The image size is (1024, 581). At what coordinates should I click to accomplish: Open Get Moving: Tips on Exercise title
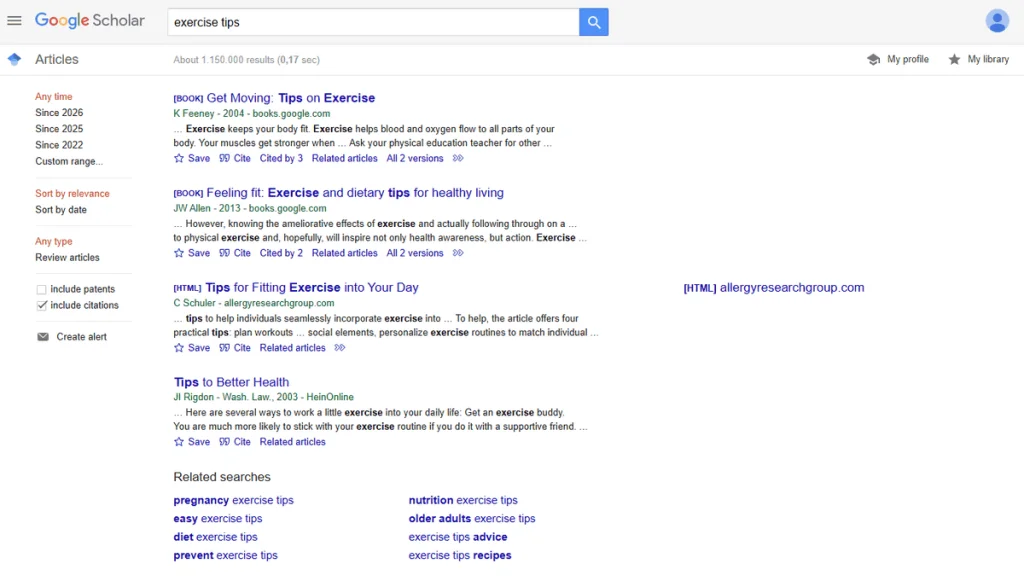[x=291, y=98]
